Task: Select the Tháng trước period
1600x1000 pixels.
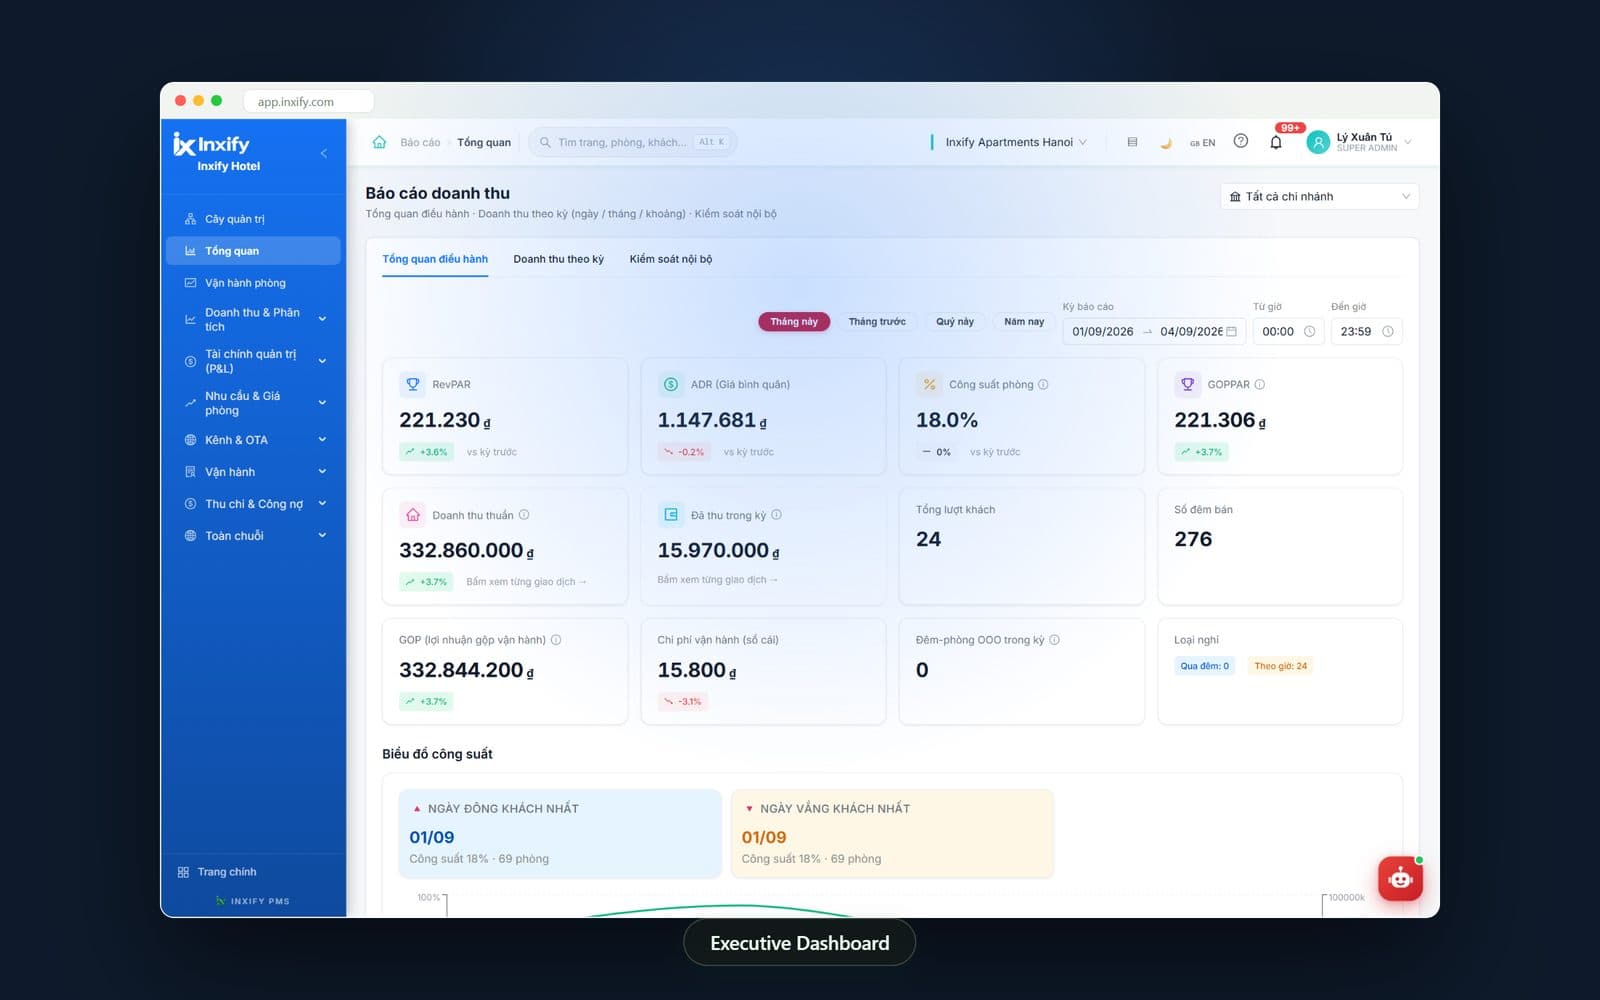Action: (x=877, y=322)
